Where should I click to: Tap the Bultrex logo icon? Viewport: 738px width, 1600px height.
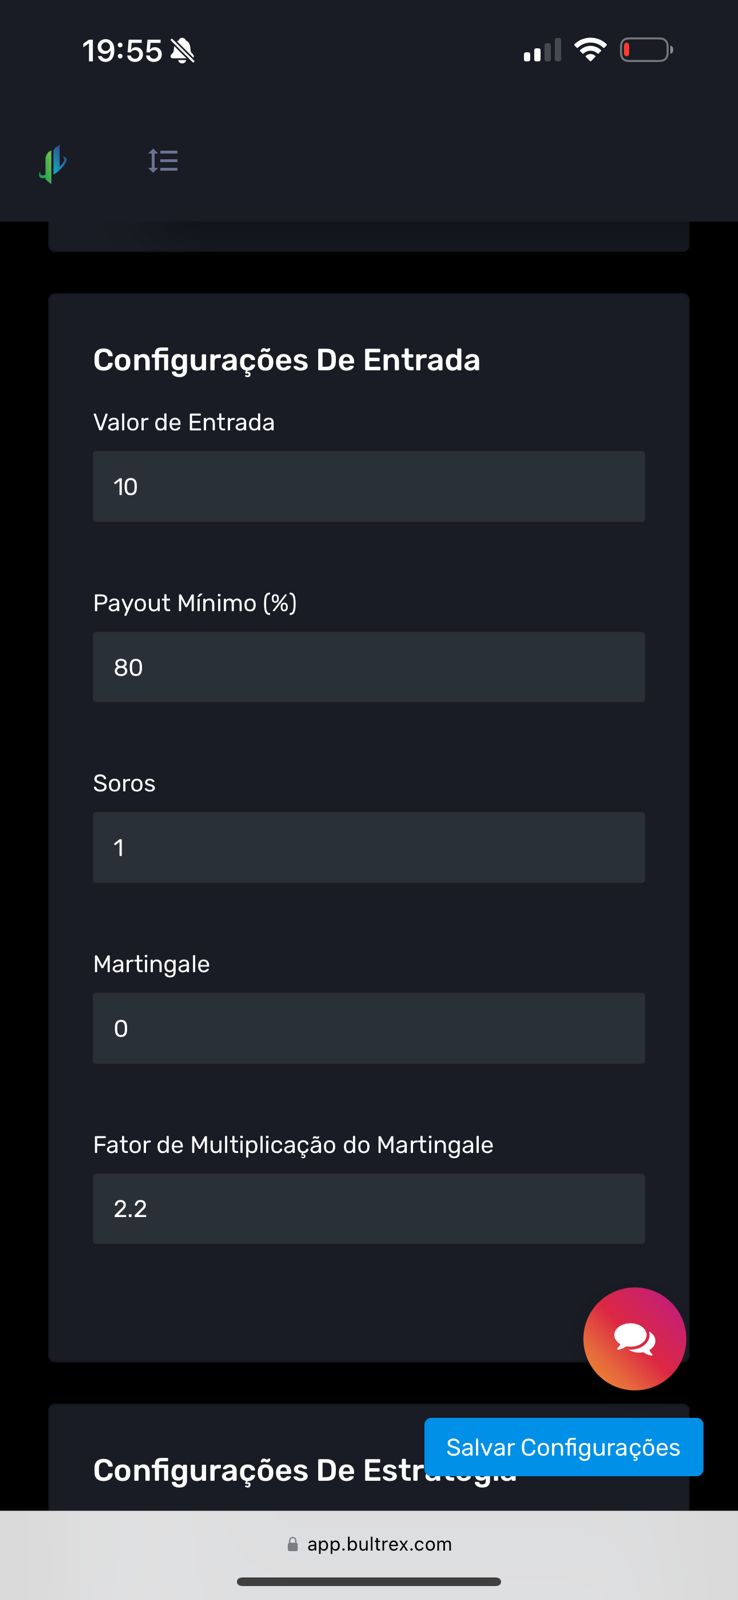tap(53, 163)
